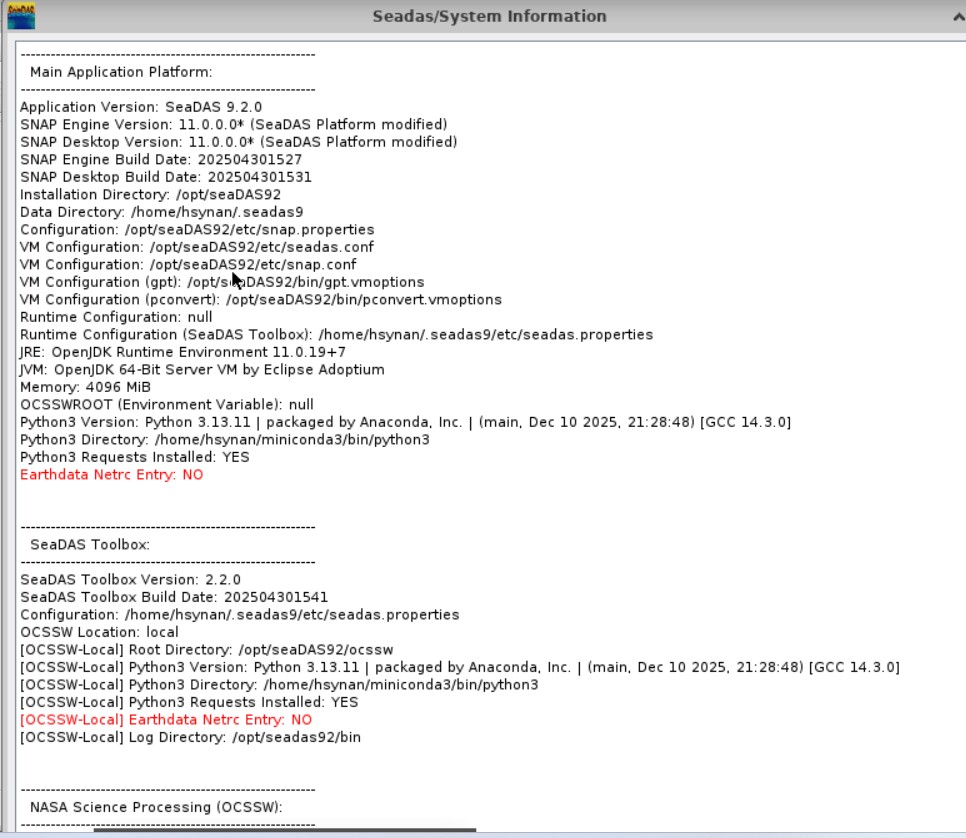Click the red OCSSW-Local Earthdata Netrc Entry line
966x838 pixels.
pos(166,720)
